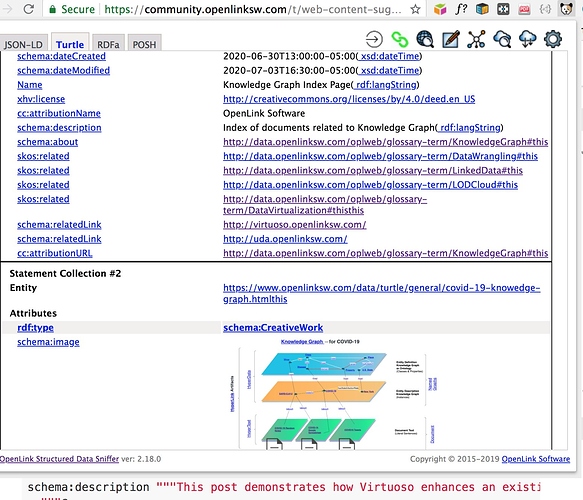The width and height of the screenshot is (583, 500).
Task: Click the blue-orange box extension icon
Action: point(482,9)
